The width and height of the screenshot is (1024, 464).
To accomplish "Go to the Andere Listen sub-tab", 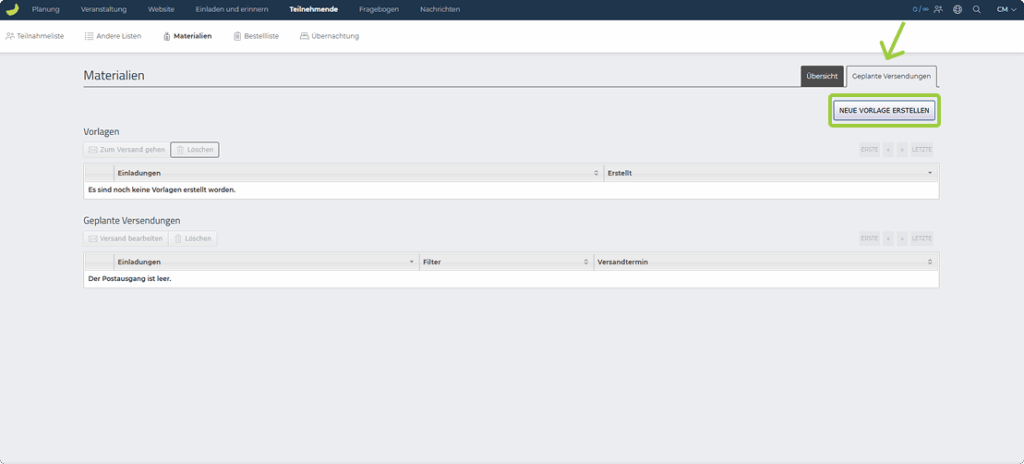I will pyautogui.click(x=113, y=37).
